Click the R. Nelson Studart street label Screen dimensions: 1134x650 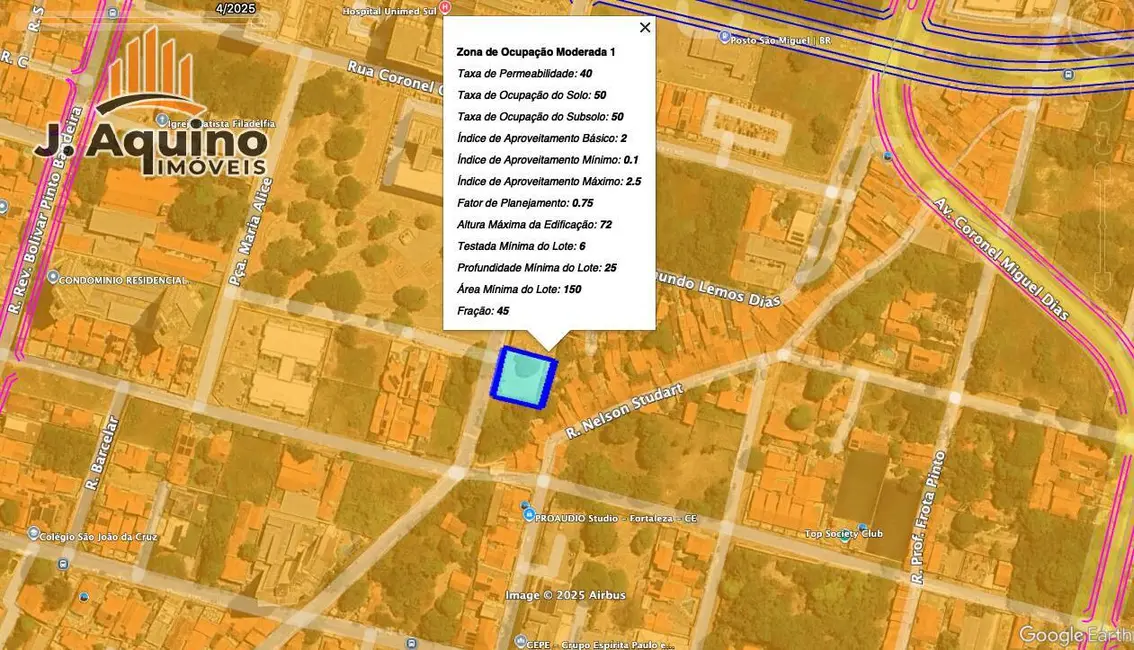(x=624, y=410)
